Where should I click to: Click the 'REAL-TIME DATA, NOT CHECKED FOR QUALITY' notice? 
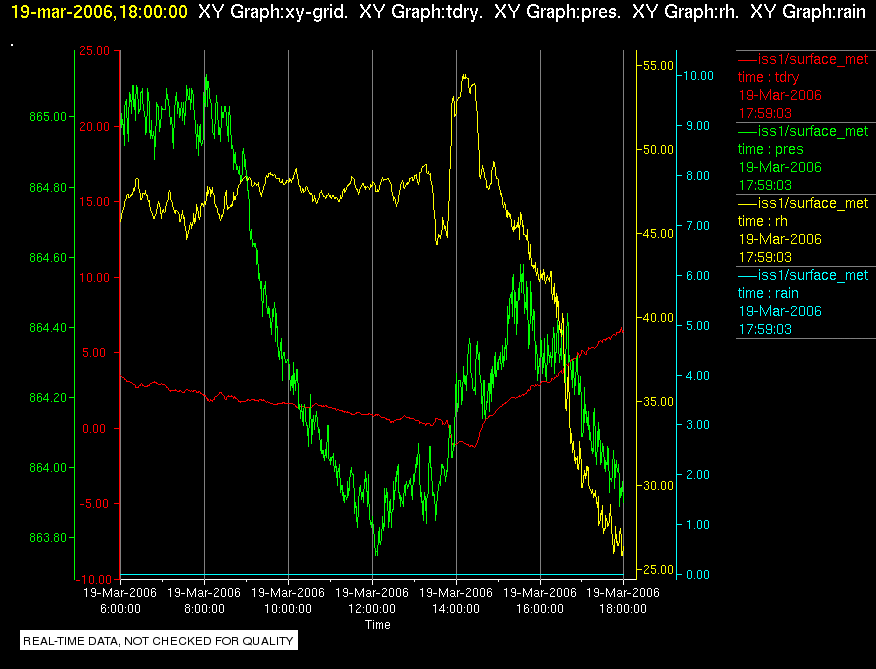pyautogui.click(x=159, y=640)
